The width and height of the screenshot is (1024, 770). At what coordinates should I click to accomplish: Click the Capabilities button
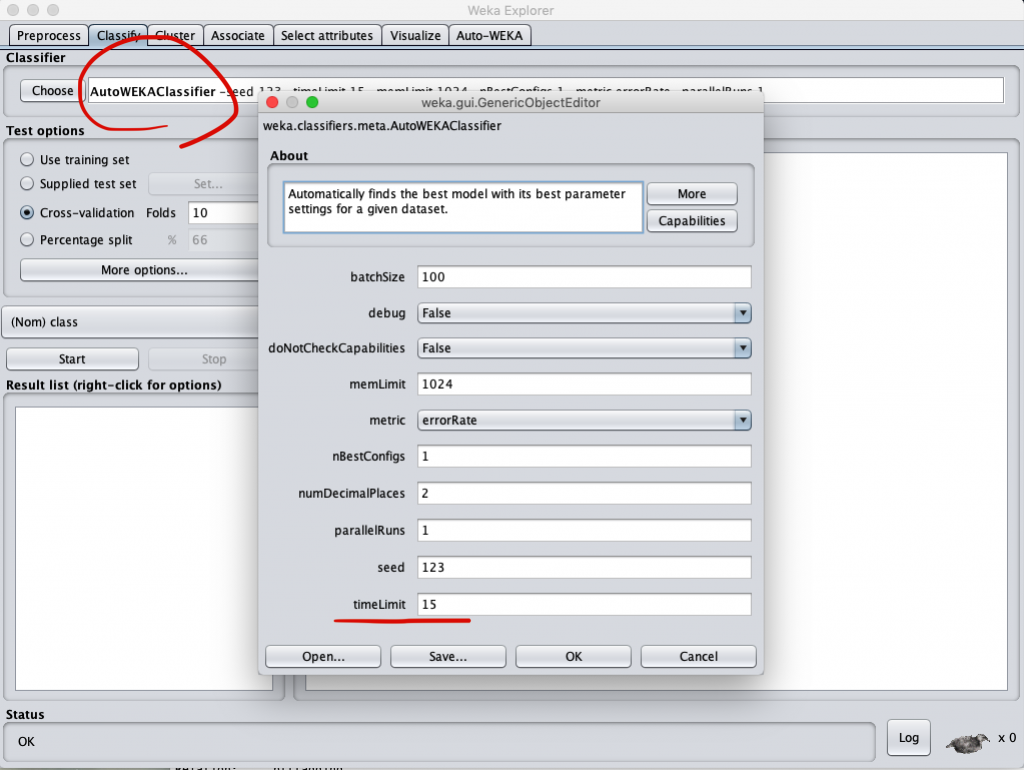click(x=692, y=221)
